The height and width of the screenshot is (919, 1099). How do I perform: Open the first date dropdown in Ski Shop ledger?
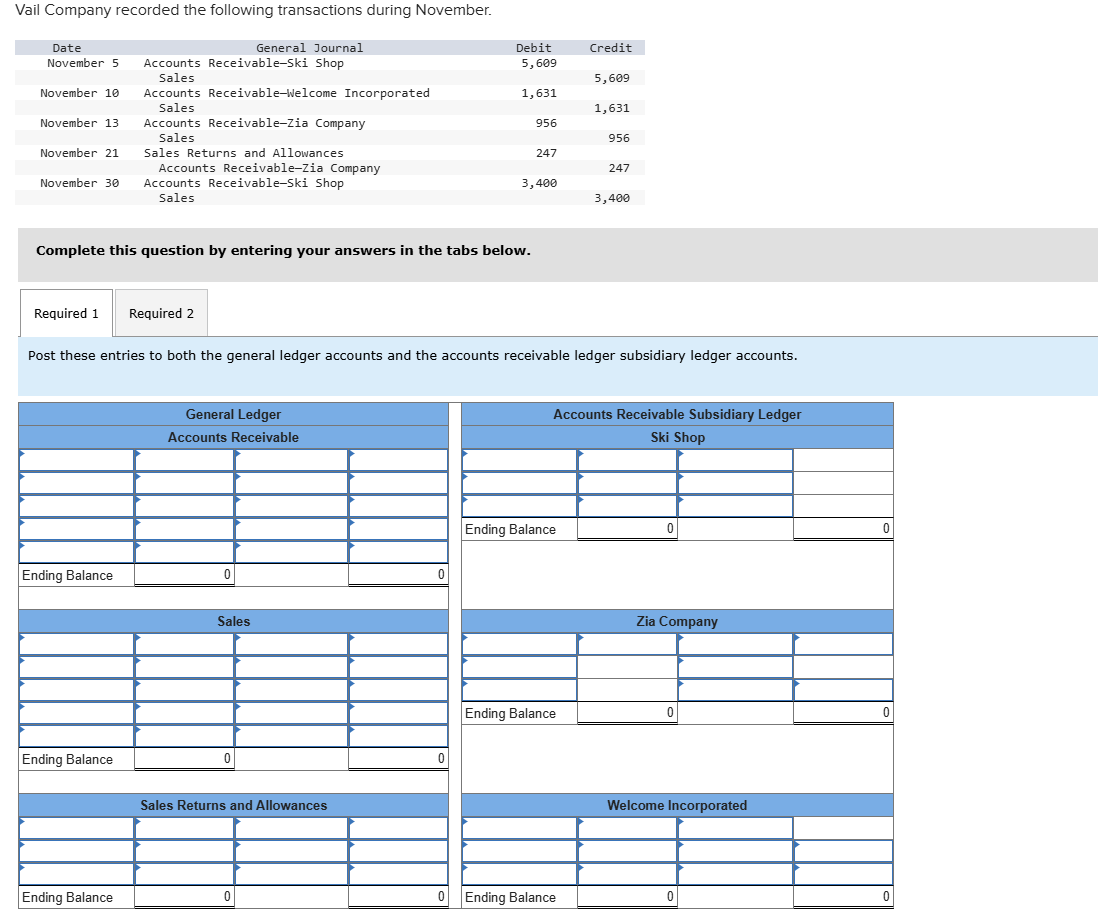click(515, 461)
